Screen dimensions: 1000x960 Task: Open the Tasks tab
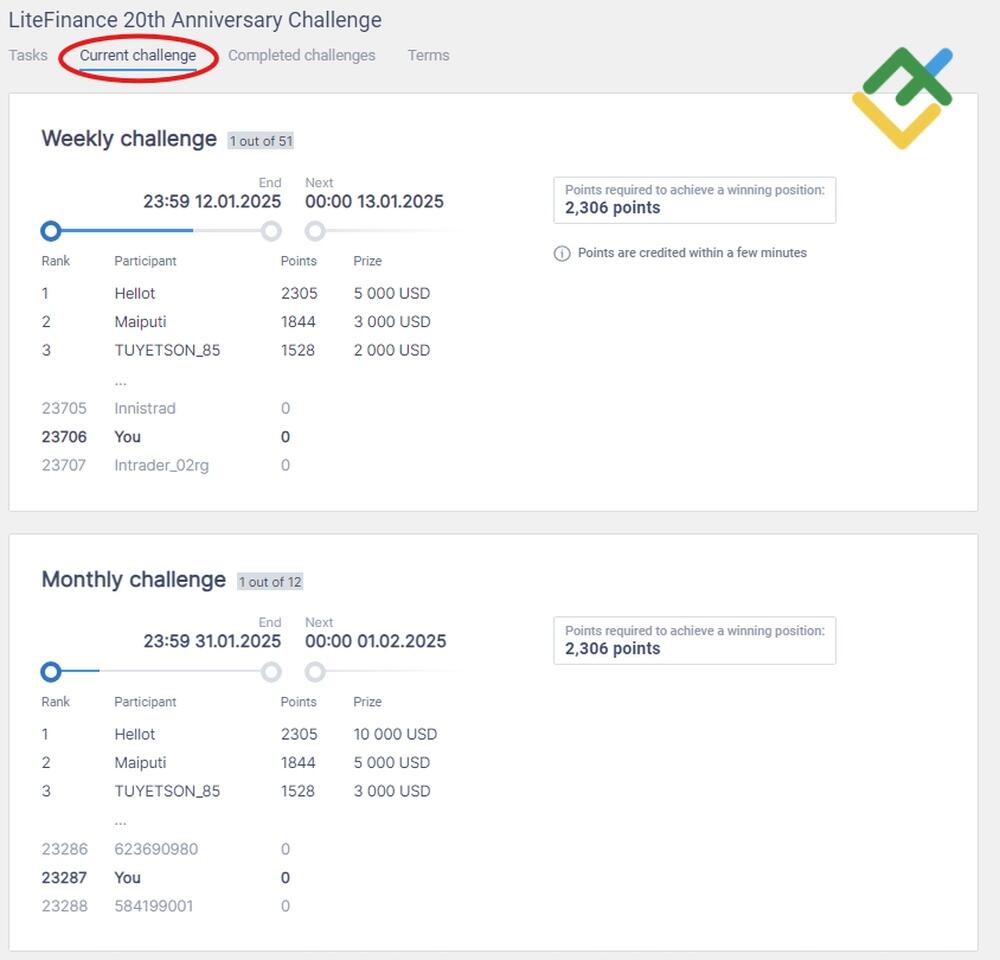(x=28, y=55)
